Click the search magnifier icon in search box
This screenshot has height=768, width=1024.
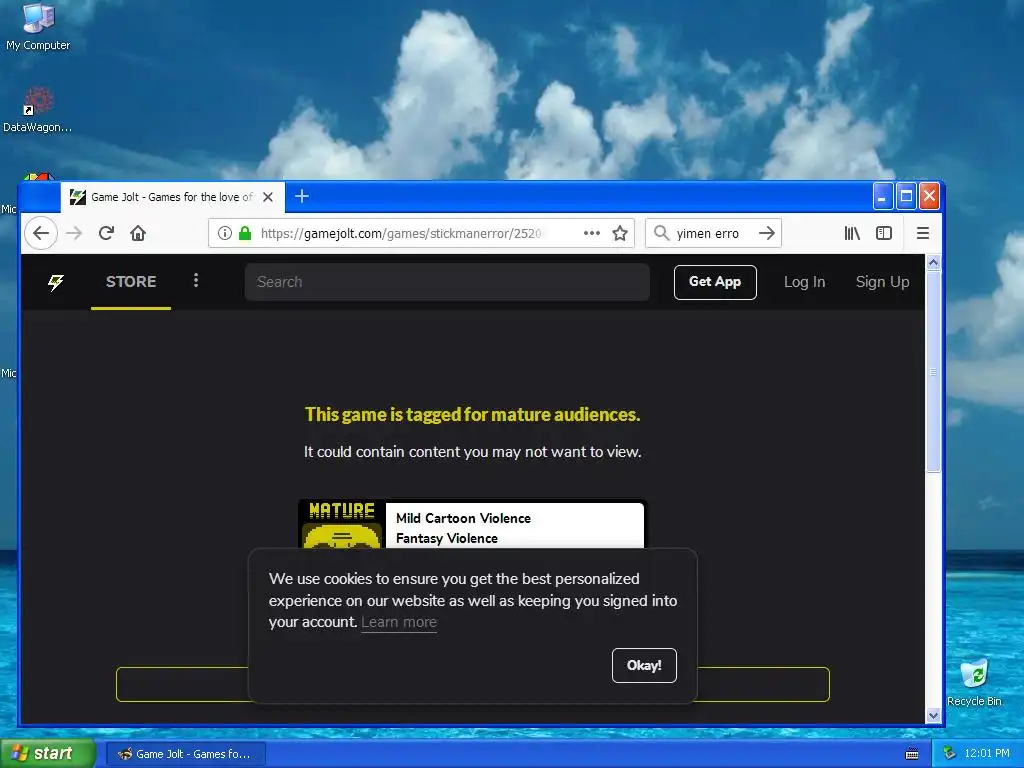(662, 233)
